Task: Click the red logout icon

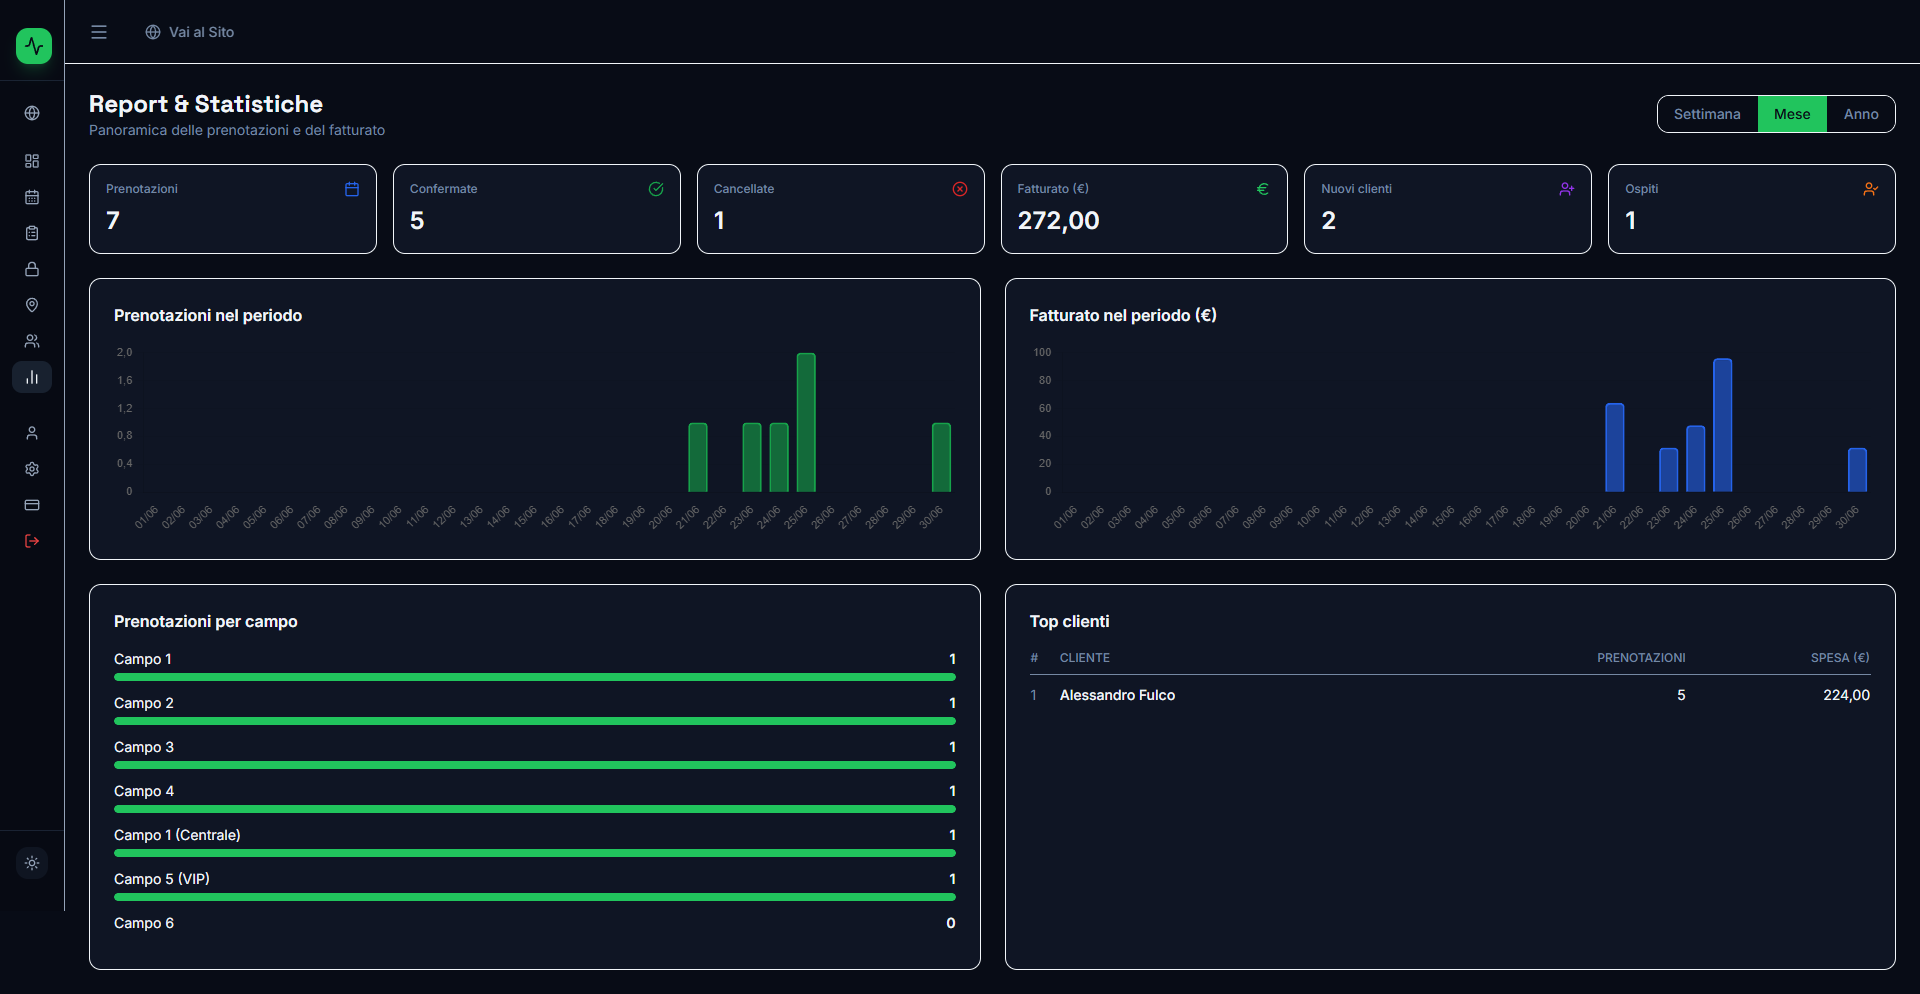Action: tap(32, 541)
